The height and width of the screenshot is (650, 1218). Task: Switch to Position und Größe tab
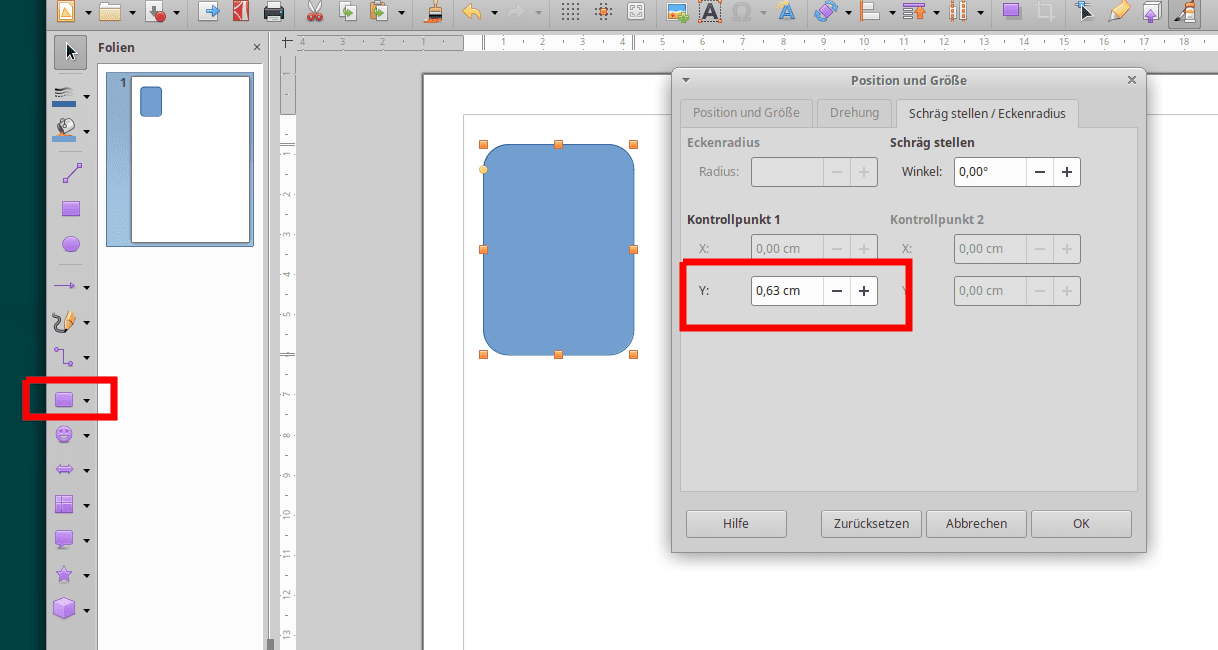746,113
